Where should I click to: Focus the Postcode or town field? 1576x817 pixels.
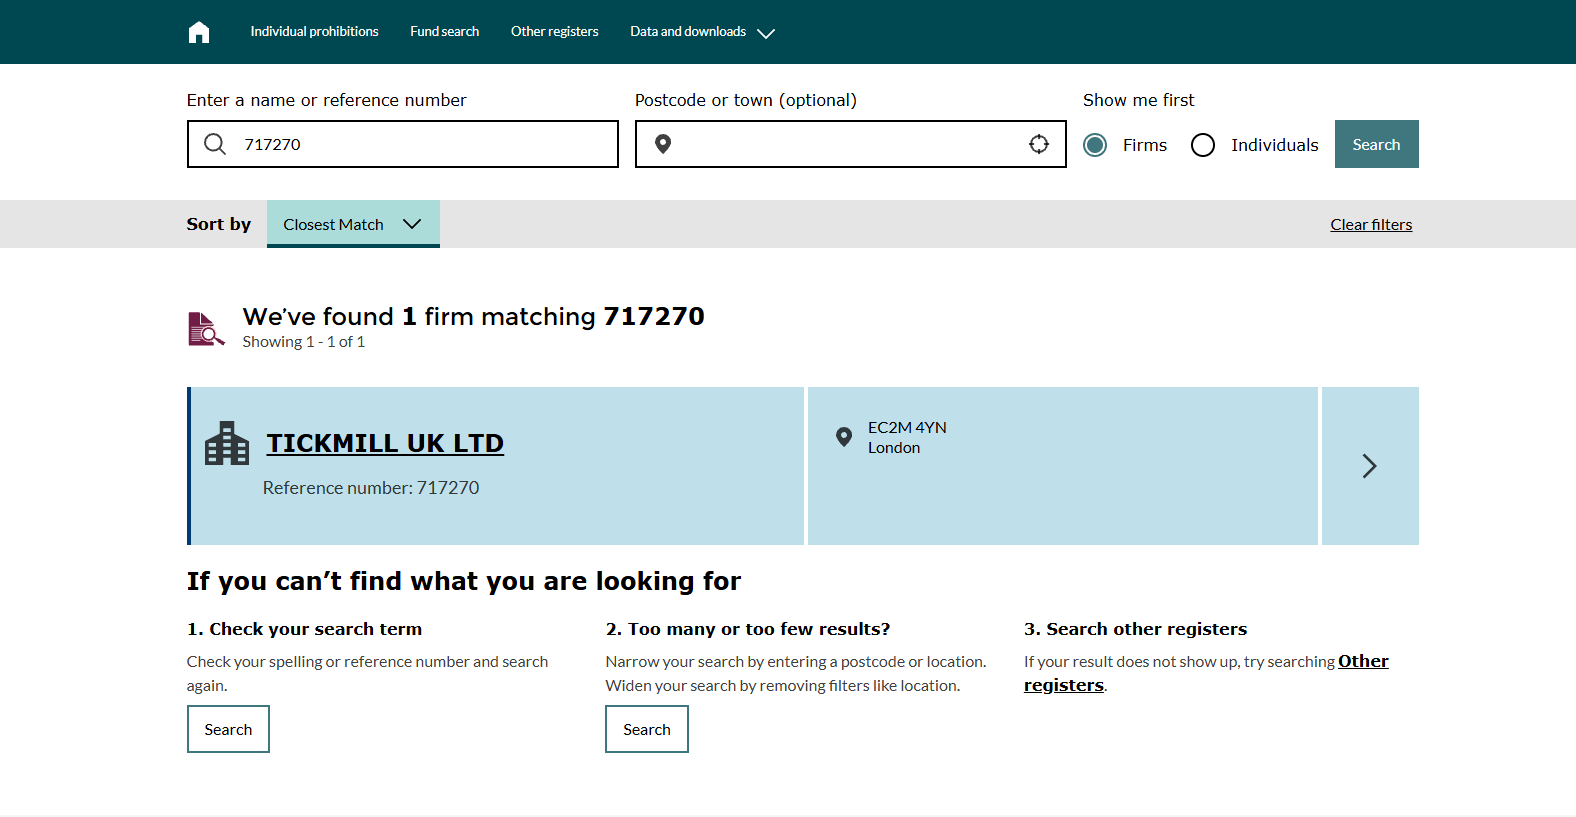851,144
